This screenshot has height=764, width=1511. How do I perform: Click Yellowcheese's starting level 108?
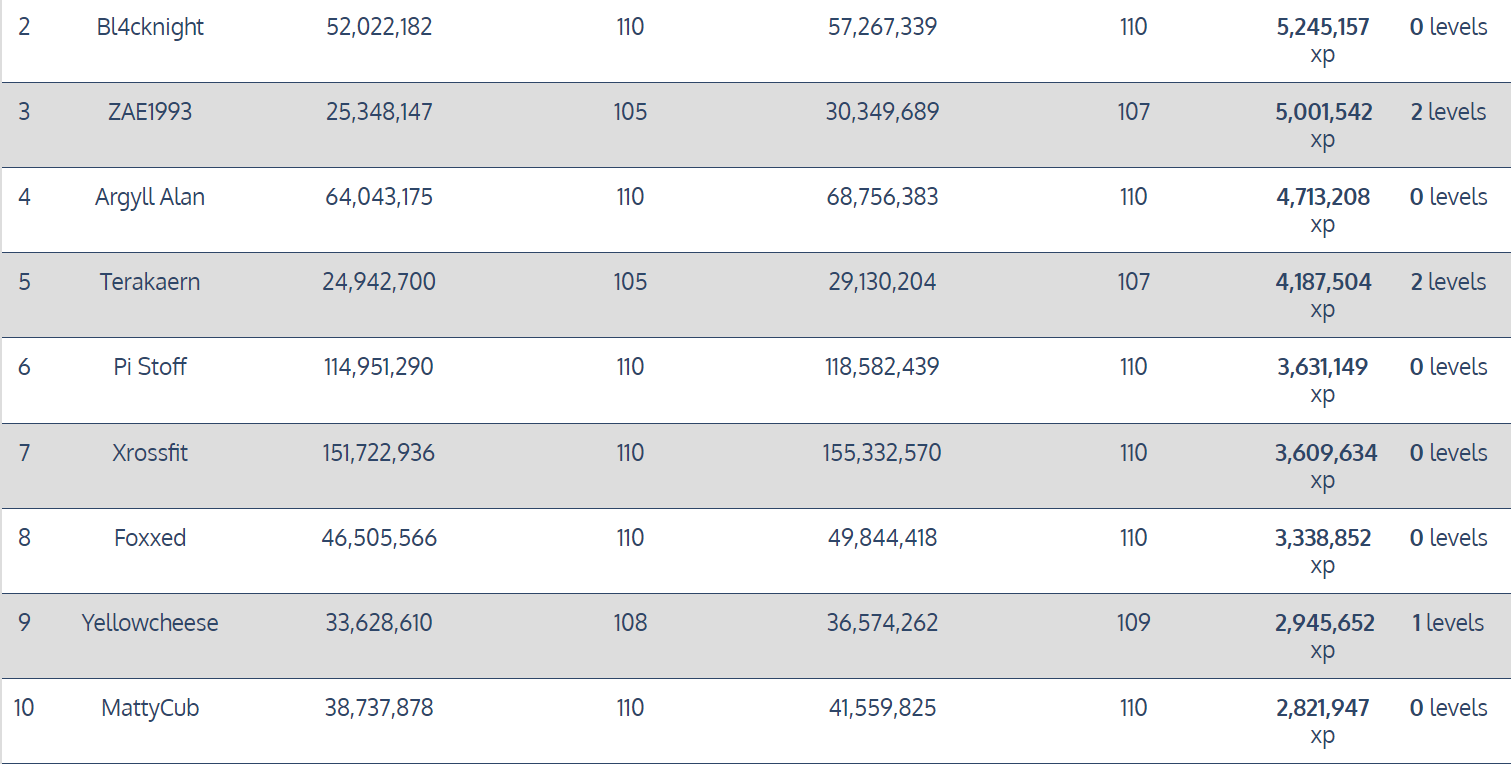pos(630,623)
